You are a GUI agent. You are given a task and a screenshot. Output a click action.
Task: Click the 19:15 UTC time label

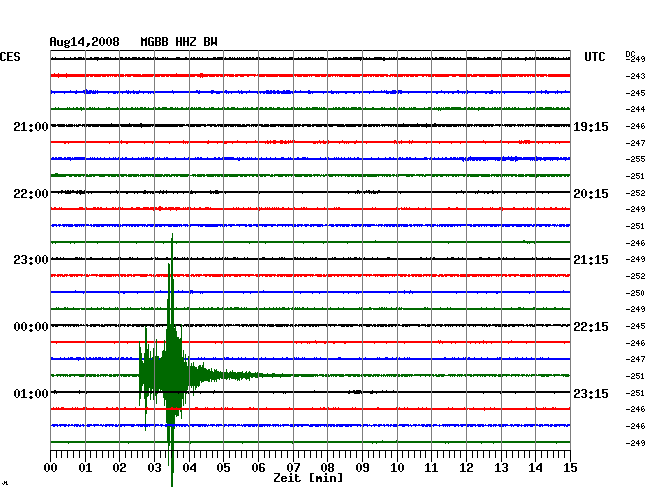pos(591,127)
